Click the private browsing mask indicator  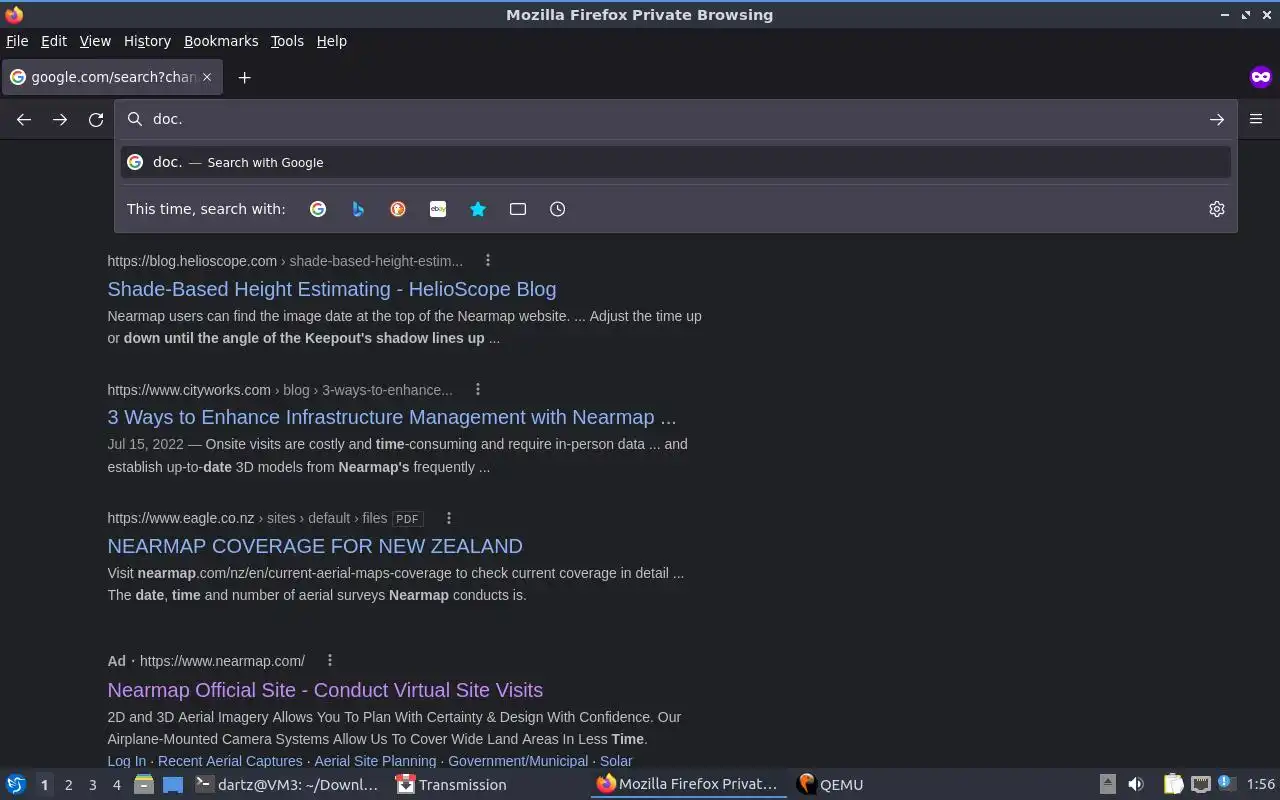click(x=1261, y=77)
